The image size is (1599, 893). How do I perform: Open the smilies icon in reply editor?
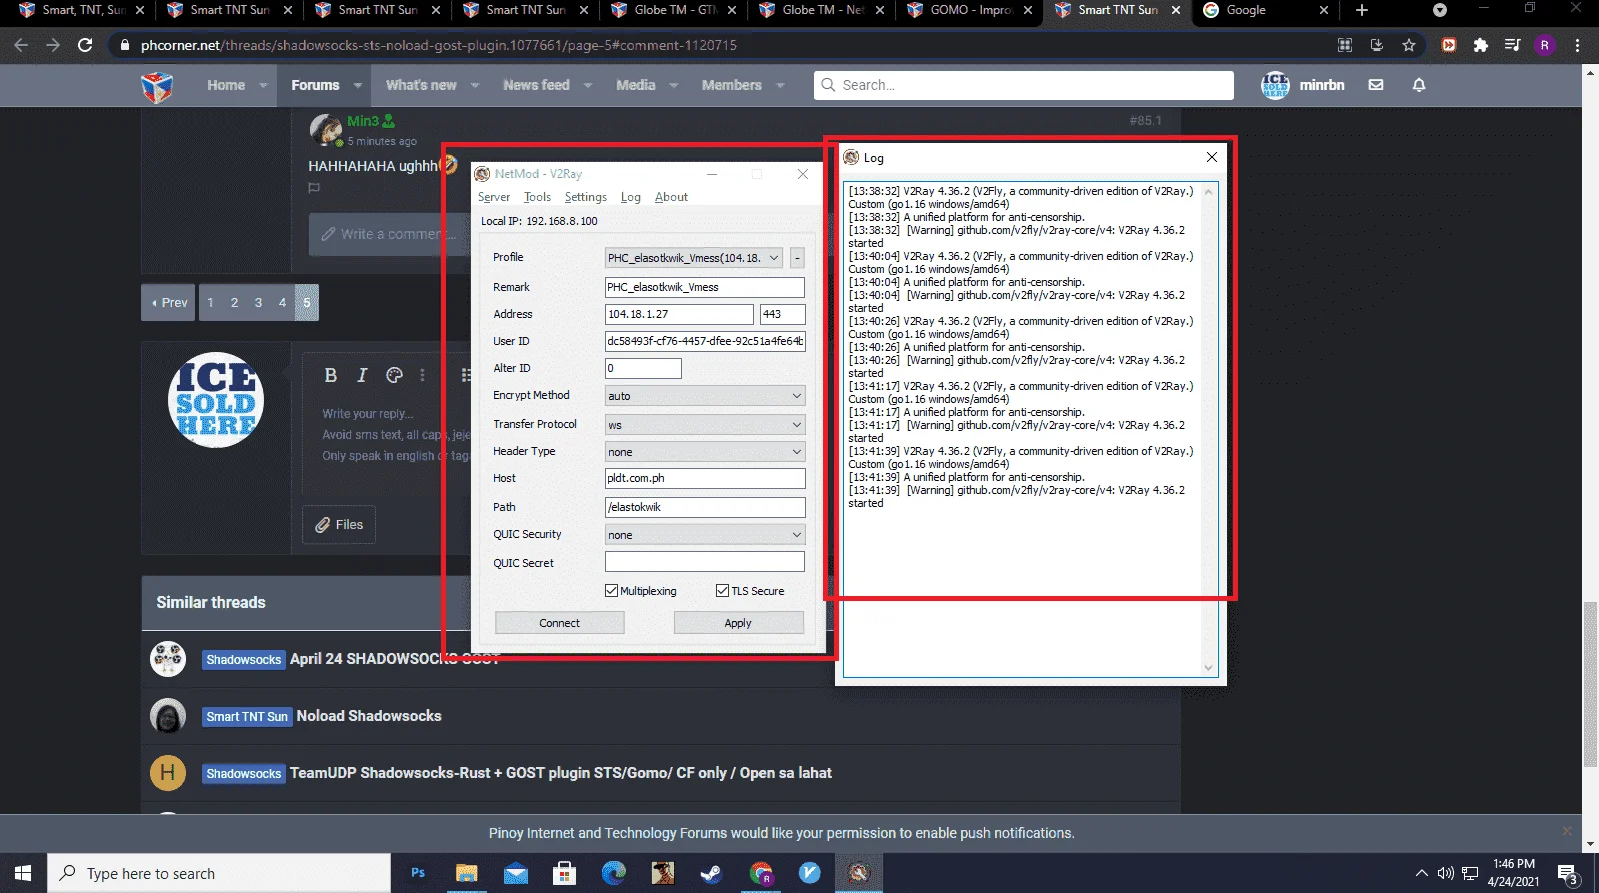394,375
